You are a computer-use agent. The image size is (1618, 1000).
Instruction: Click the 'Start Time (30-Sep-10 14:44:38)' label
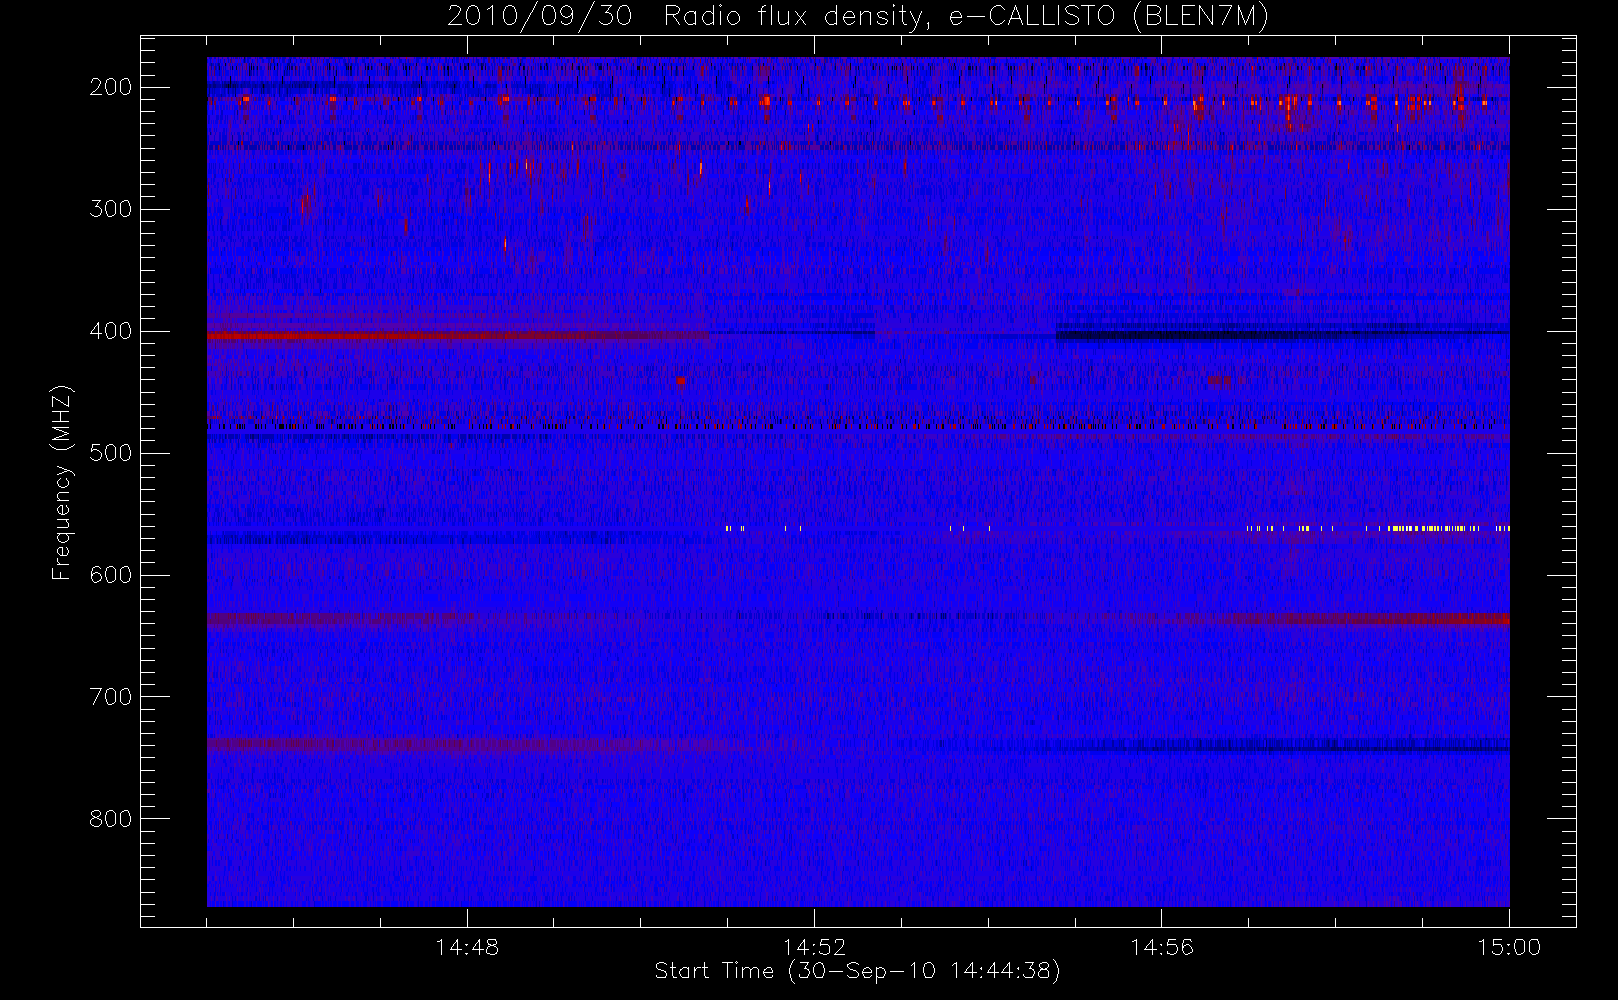pos(857,971)
